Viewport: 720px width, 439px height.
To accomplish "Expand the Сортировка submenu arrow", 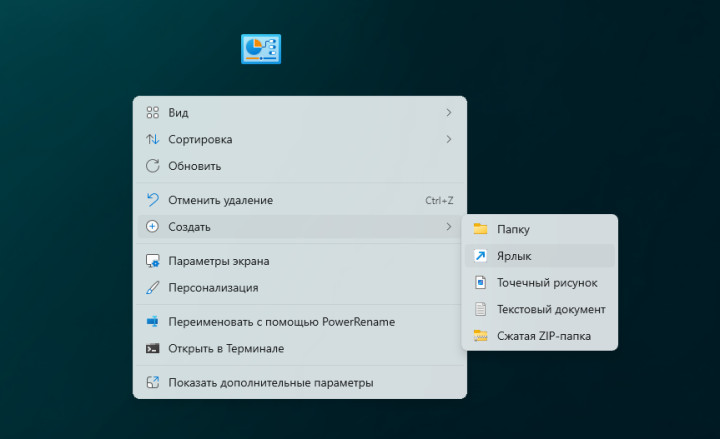I will click(x=449, y=139).
